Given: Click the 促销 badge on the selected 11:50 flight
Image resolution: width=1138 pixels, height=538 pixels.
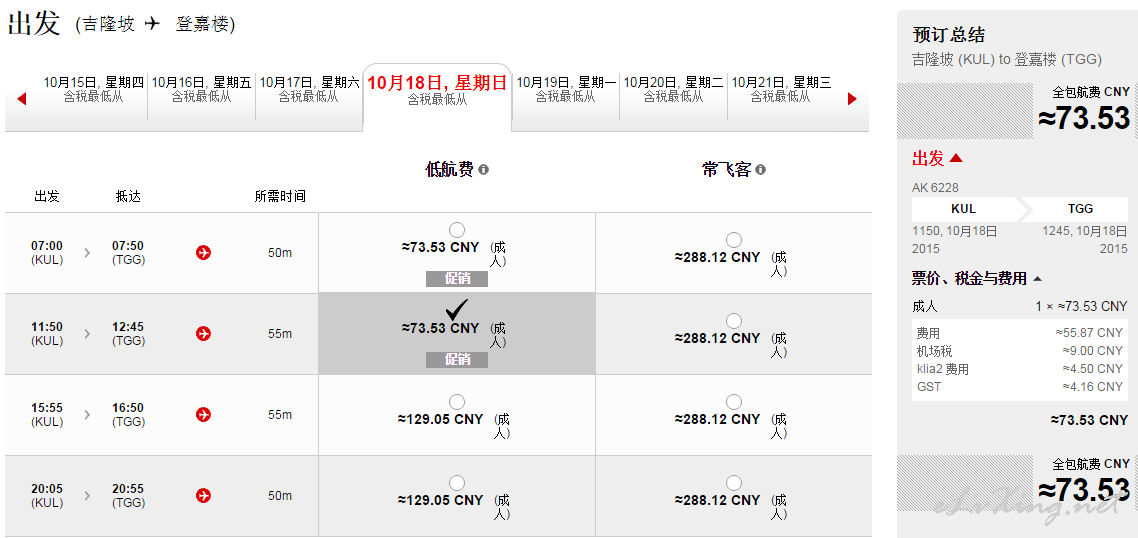Looking at the screenshot, I should pos(457,359).
